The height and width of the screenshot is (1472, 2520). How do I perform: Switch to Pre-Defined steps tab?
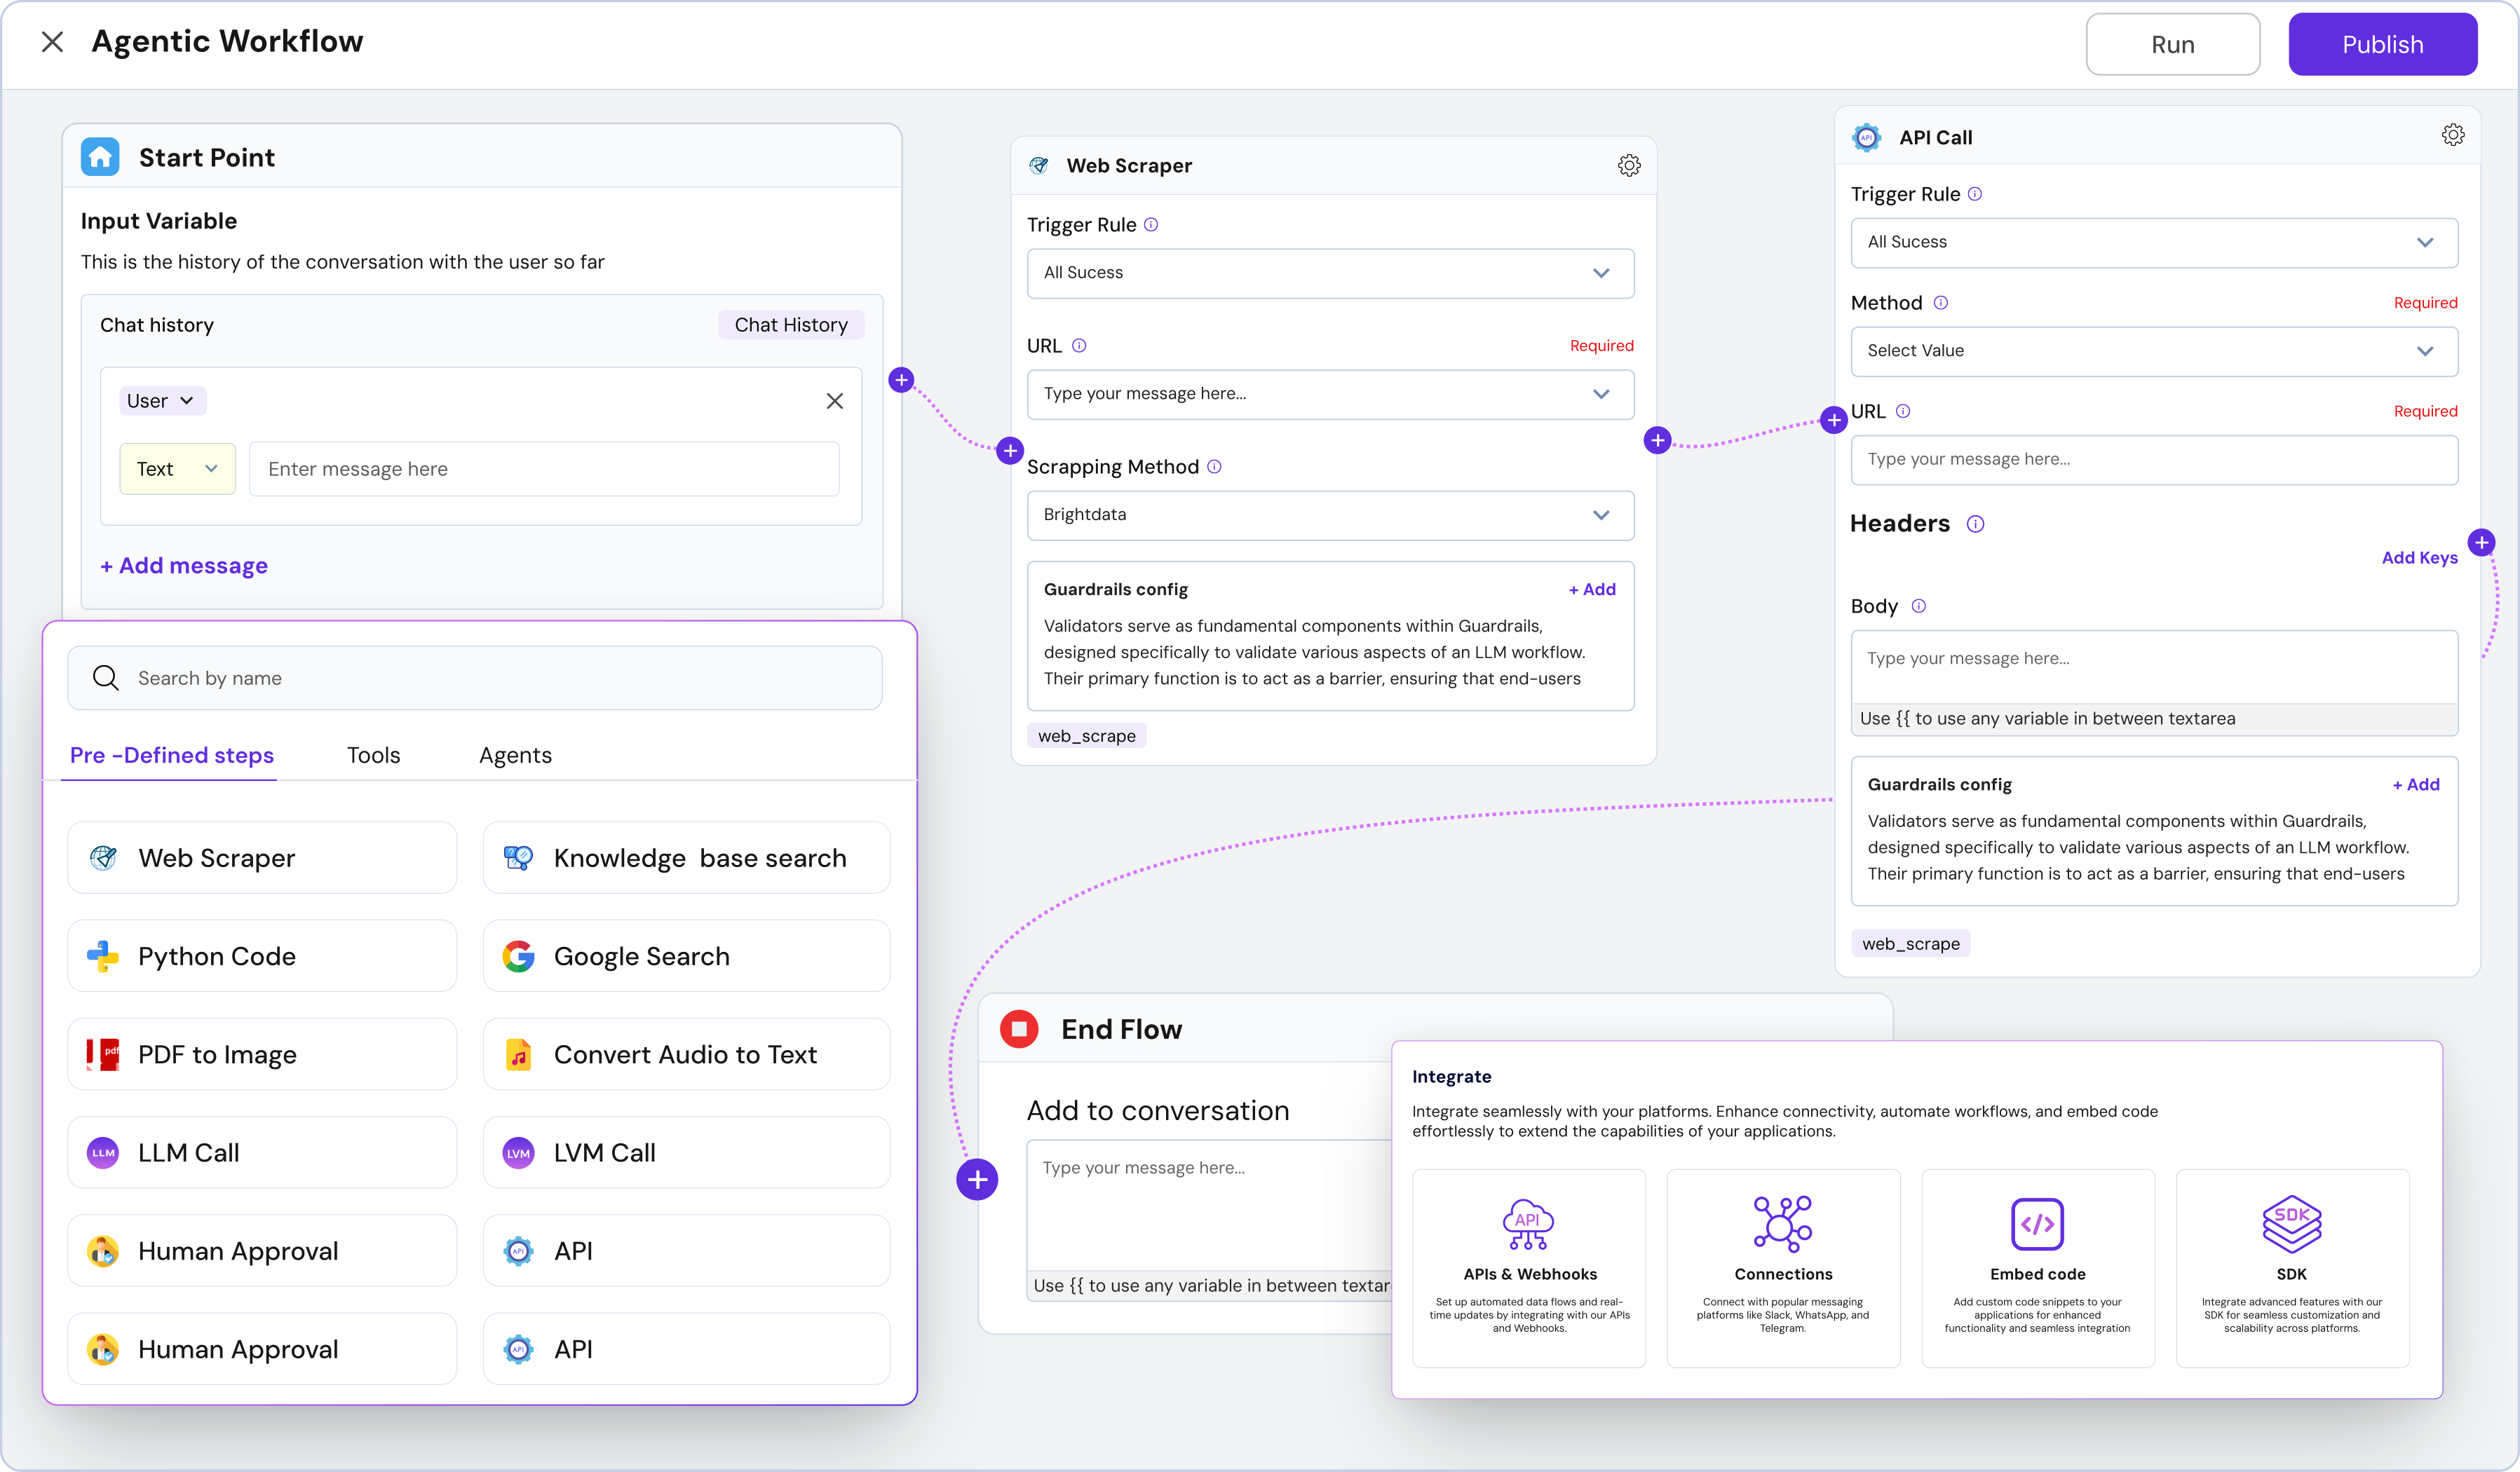click(171, 756)
